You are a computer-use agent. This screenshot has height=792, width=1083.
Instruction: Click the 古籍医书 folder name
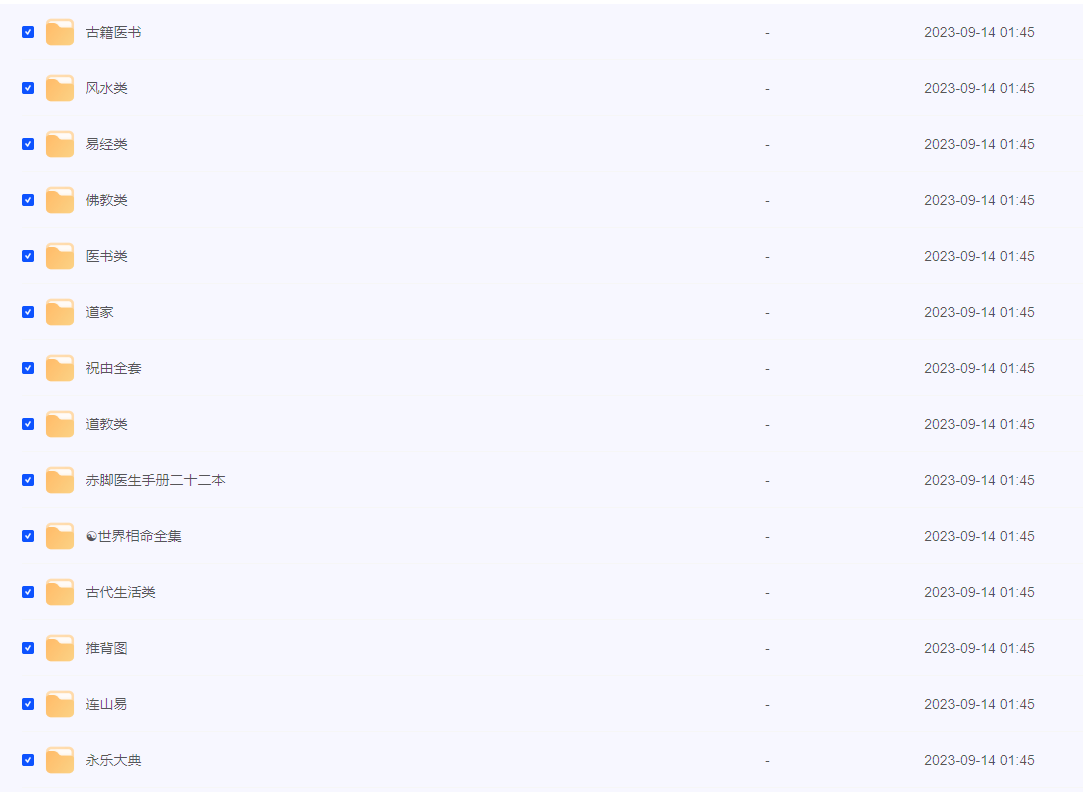pos(114,32)
